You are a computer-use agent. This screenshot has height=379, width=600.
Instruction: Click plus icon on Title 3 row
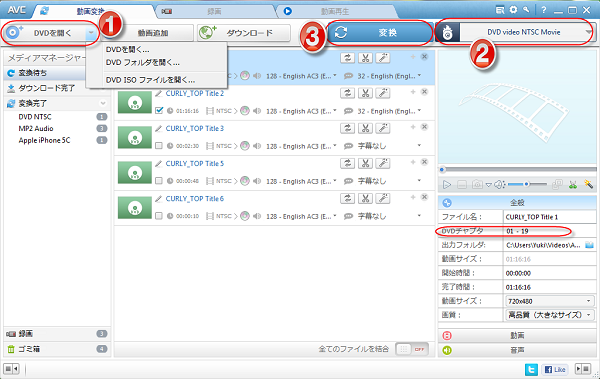tap(413, 127)
